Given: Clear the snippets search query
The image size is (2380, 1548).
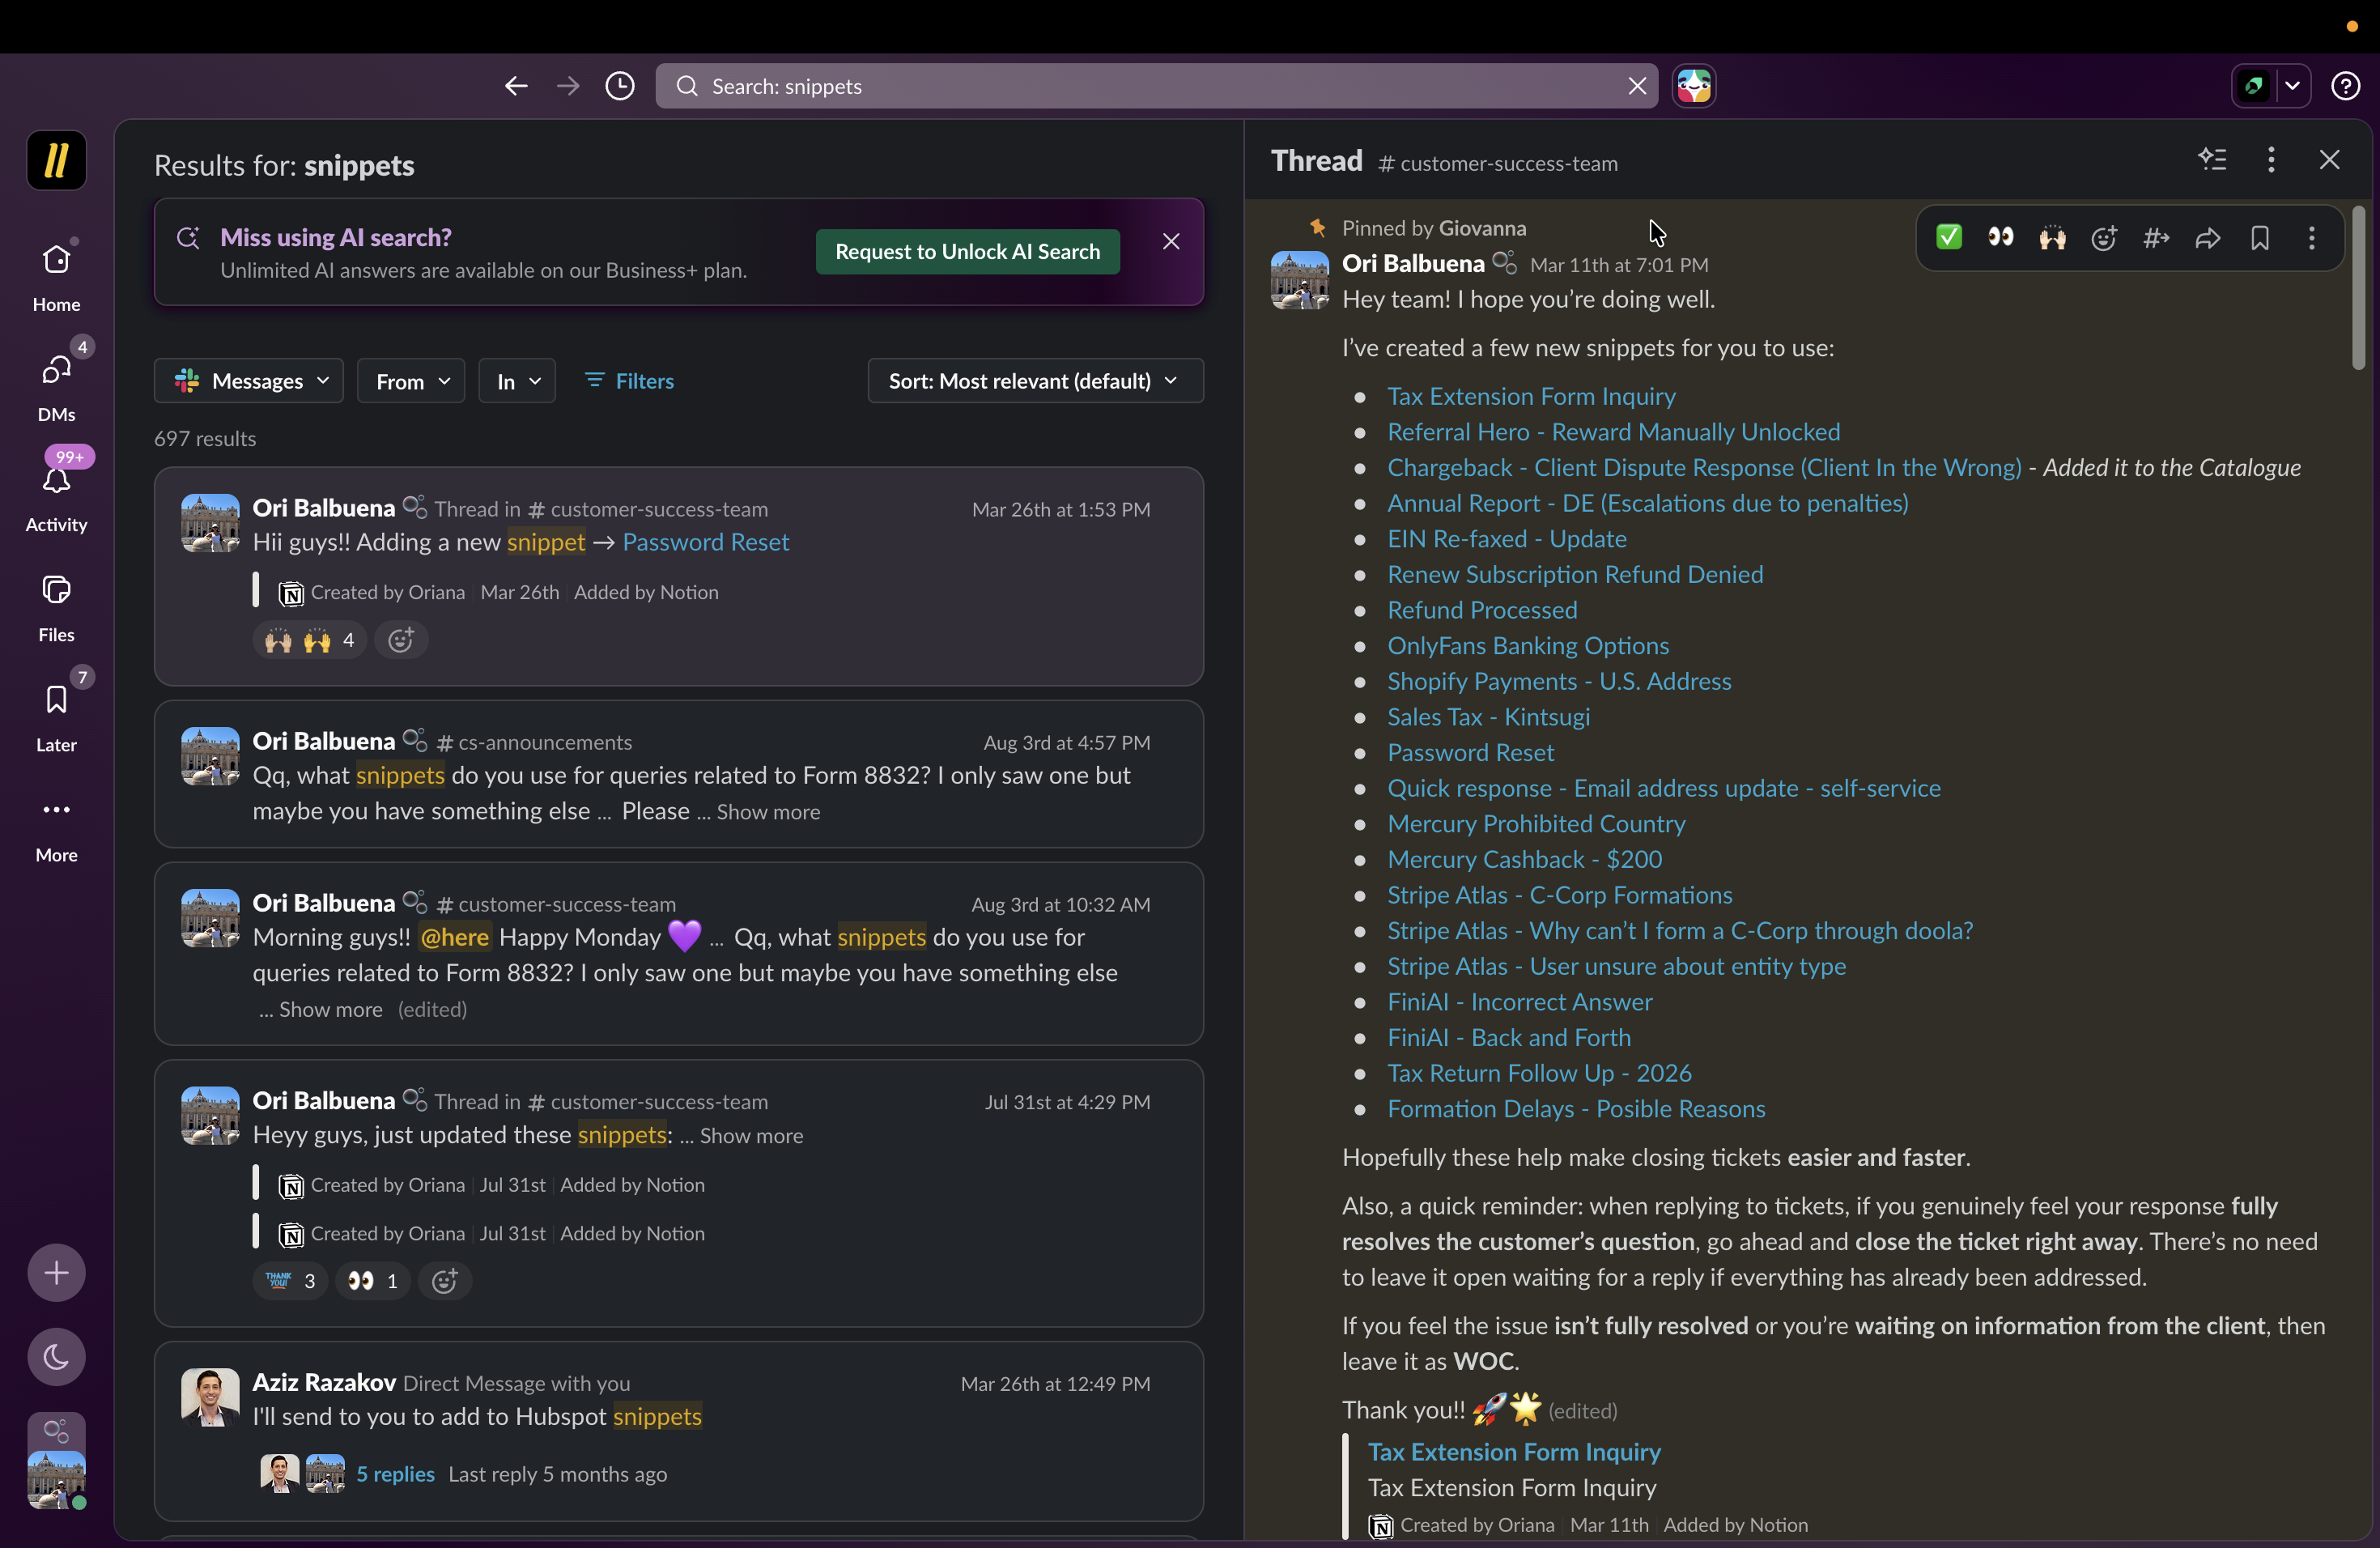Looking at the screenshot, I should coord(1637,86).
